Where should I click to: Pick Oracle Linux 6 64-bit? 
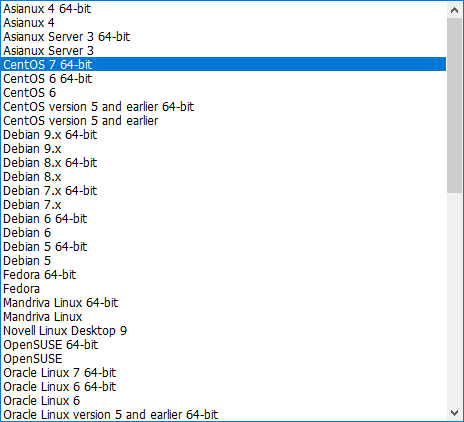point(223,387)
